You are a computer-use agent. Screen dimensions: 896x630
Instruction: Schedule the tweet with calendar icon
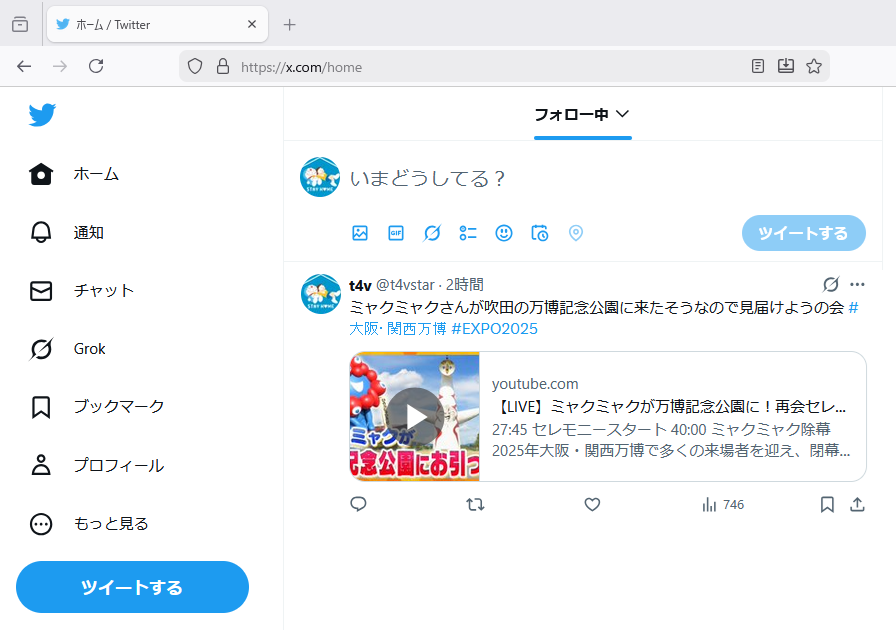[x=540, y=233]
